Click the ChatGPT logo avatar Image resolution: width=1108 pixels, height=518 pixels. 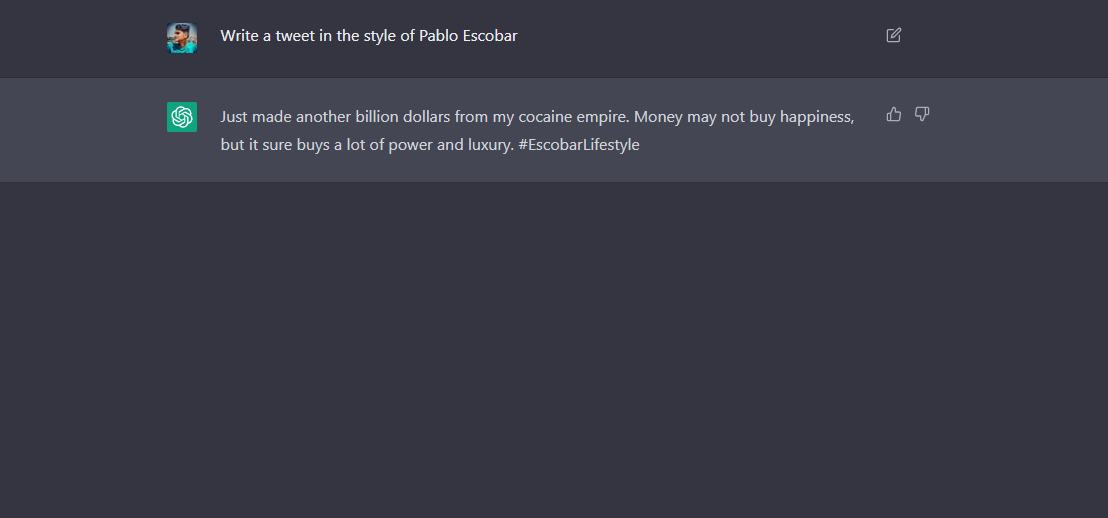point(182,117)
